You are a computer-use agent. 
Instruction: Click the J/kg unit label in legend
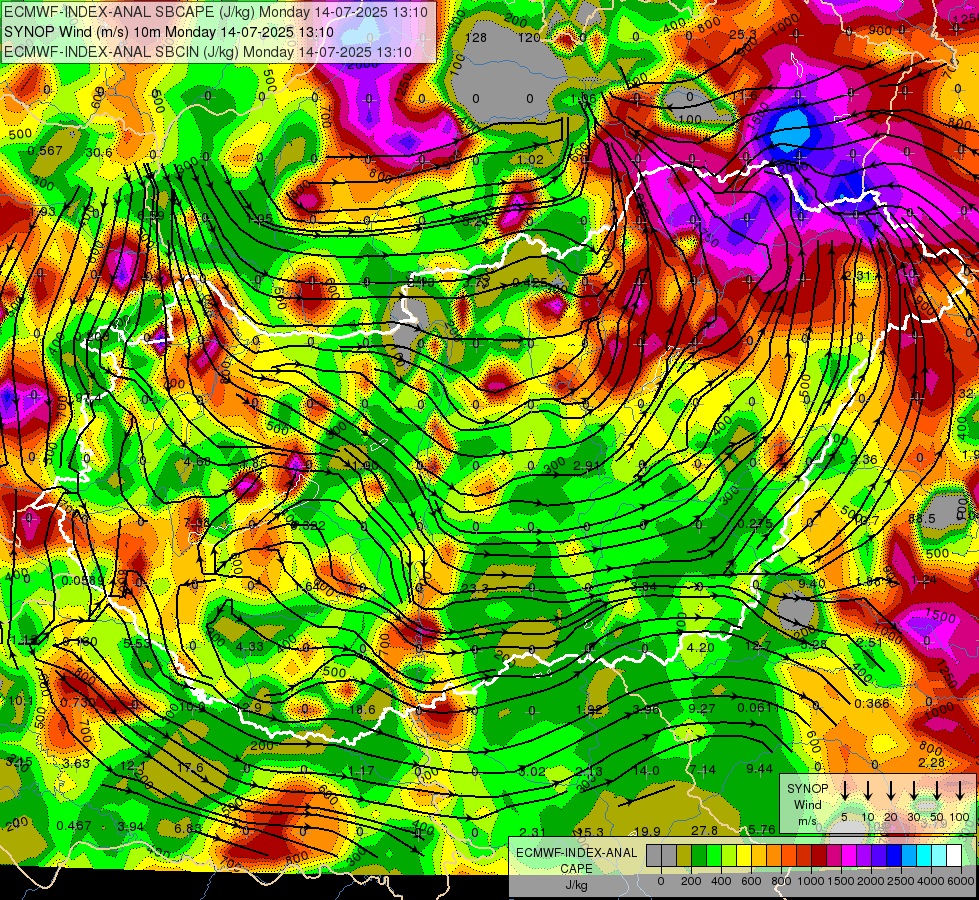(576, 885)
